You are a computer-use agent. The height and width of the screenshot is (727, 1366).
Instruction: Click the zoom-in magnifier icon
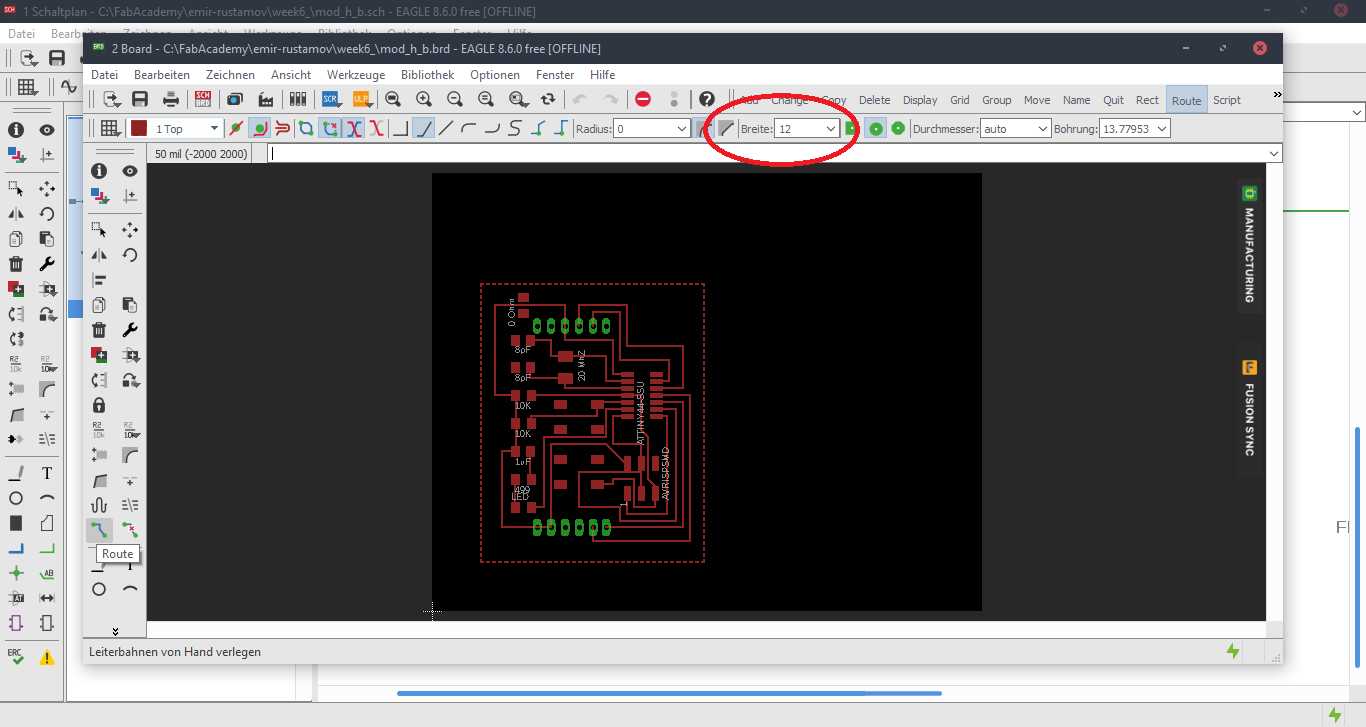click(x=424, y=99)
